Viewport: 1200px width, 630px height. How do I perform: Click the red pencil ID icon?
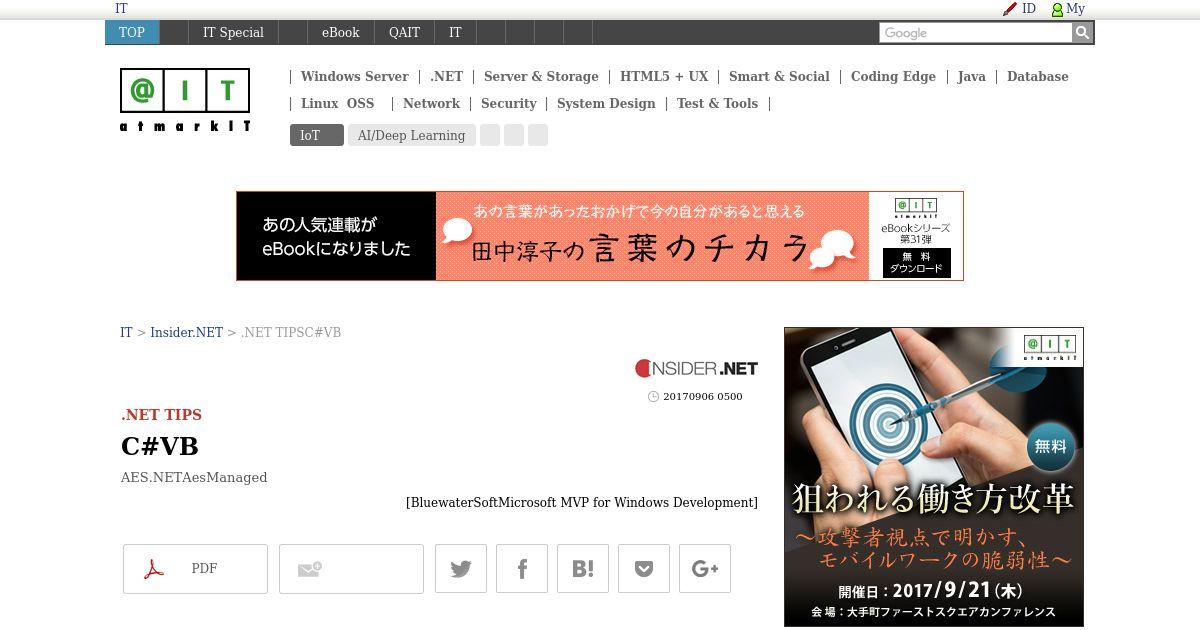(x=1010, y=9)
